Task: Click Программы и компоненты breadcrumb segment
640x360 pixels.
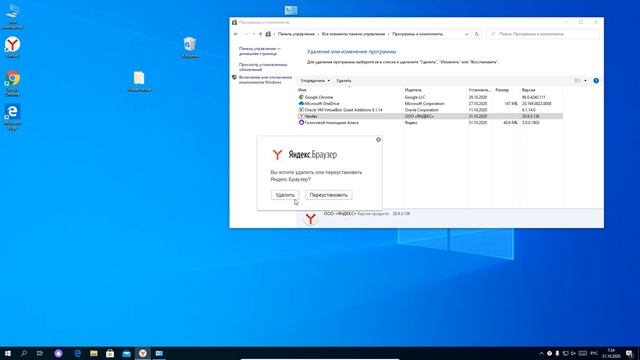Action: point(418,34)
